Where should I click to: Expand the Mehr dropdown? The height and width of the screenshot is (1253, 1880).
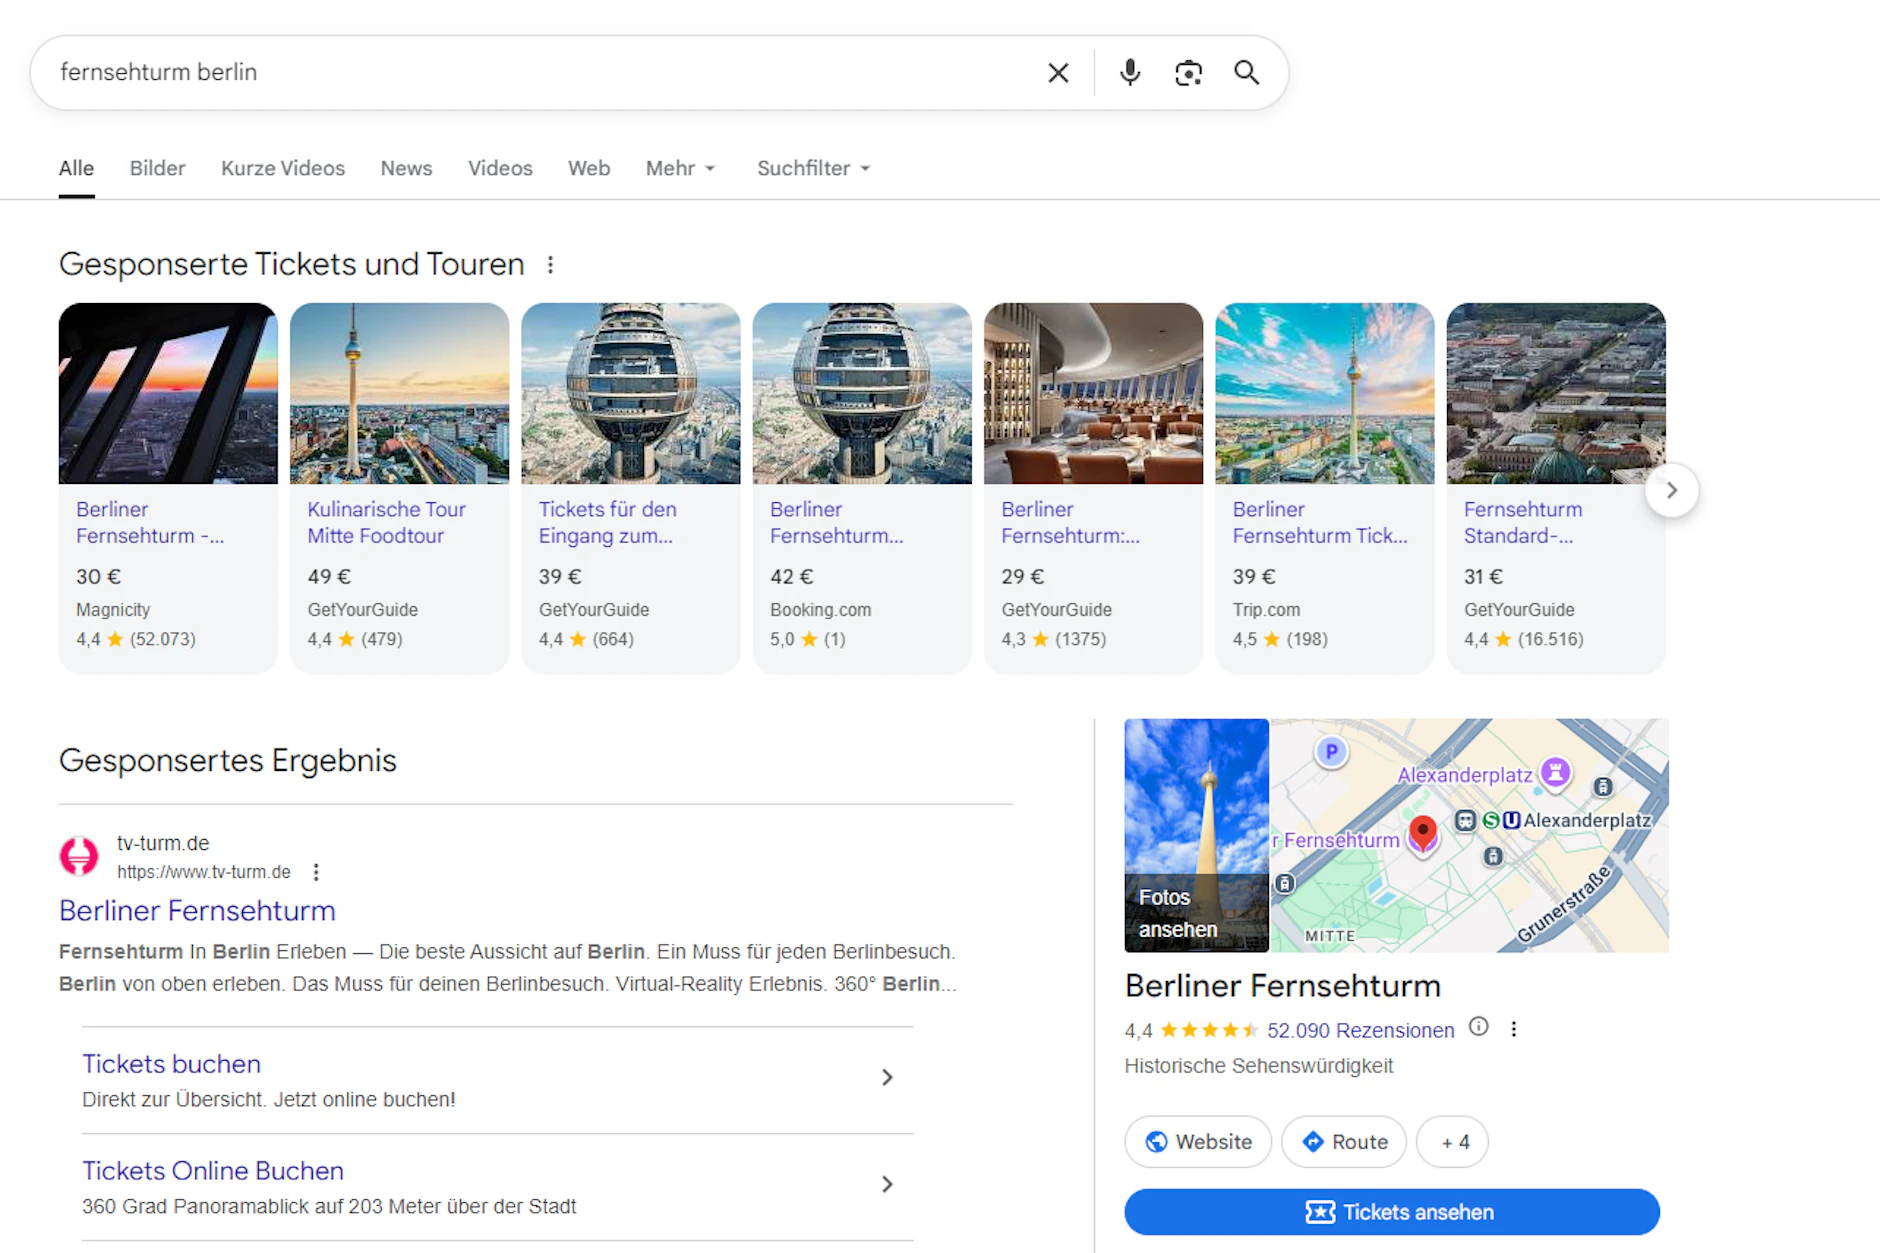[680, 168]
